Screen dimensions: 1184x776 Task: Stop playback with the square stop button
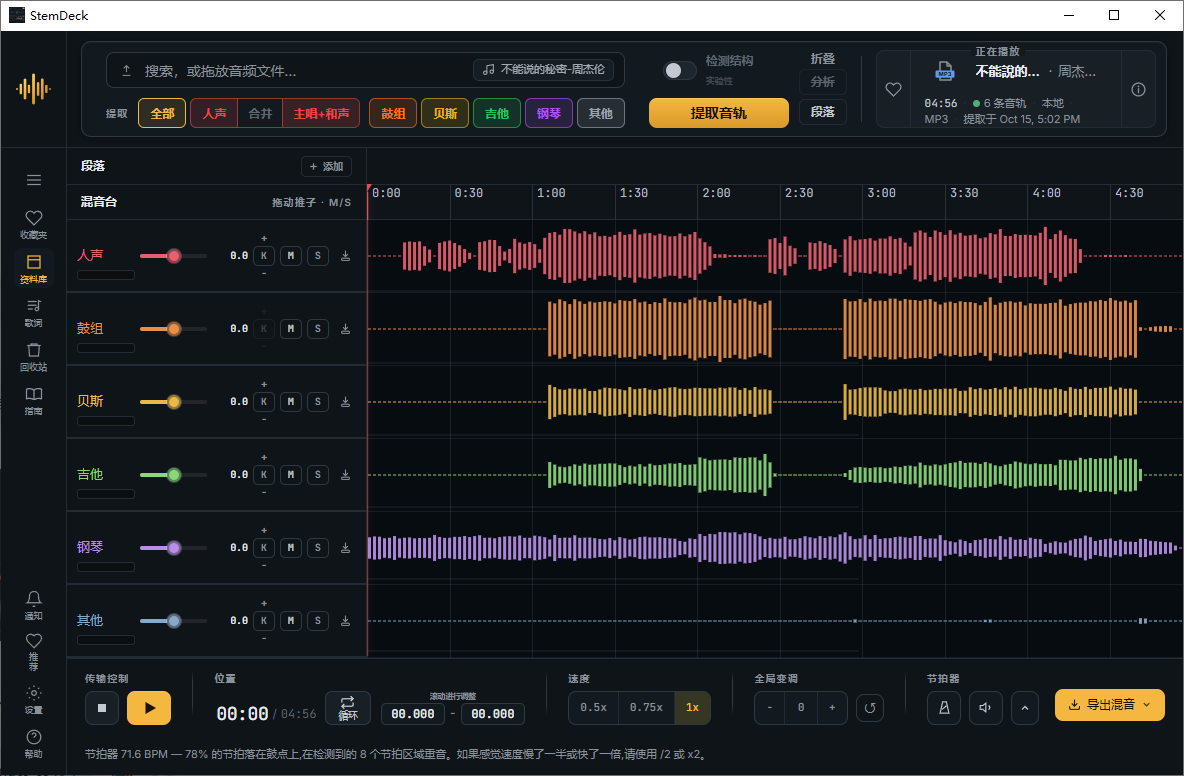point(102,708)
